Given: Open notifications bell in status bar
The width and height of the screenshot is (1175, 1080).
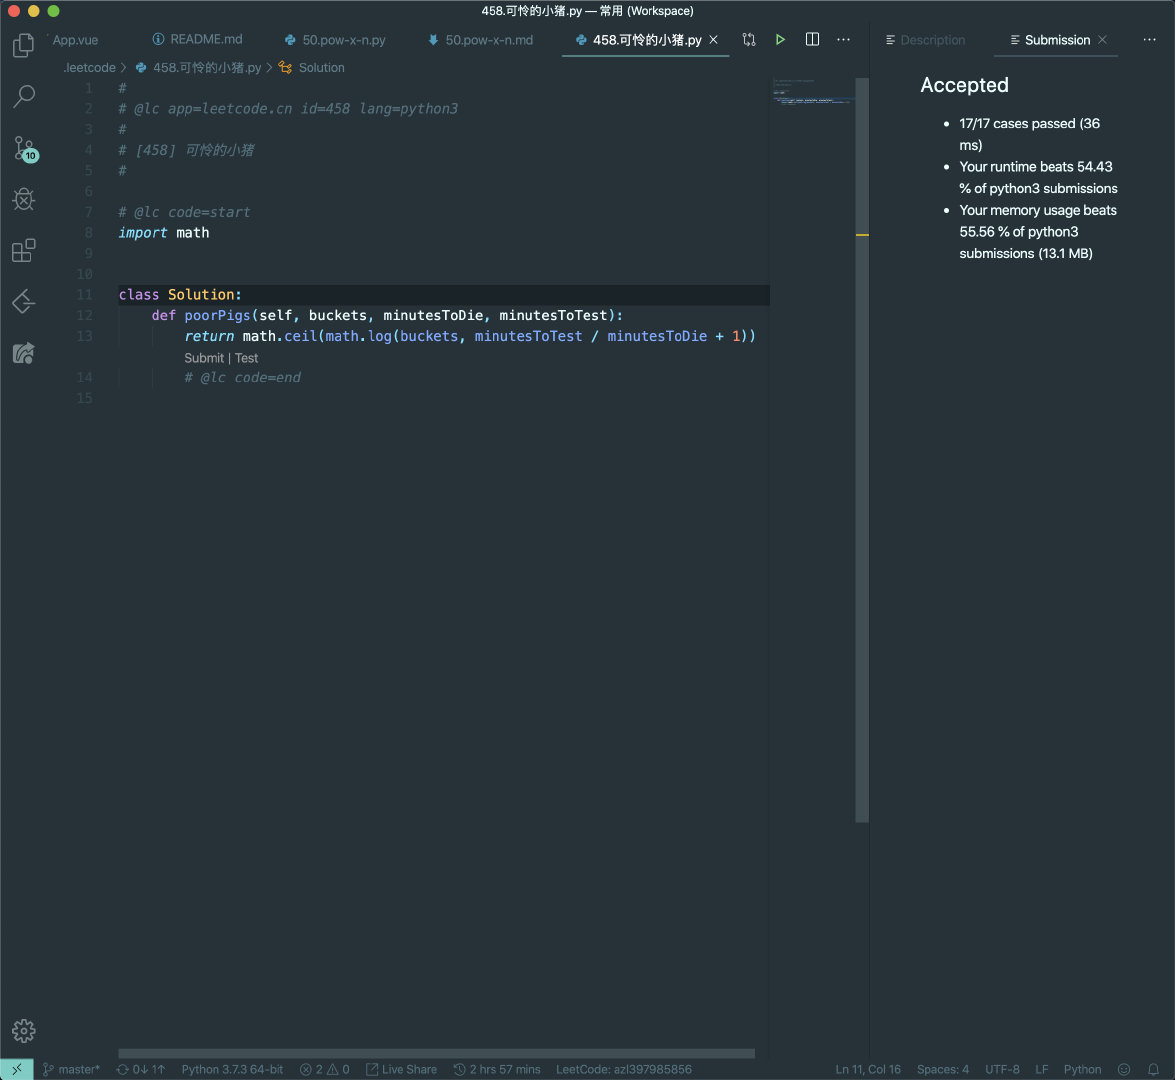Looking at the screenshot, I should tap(1153, 1070).
